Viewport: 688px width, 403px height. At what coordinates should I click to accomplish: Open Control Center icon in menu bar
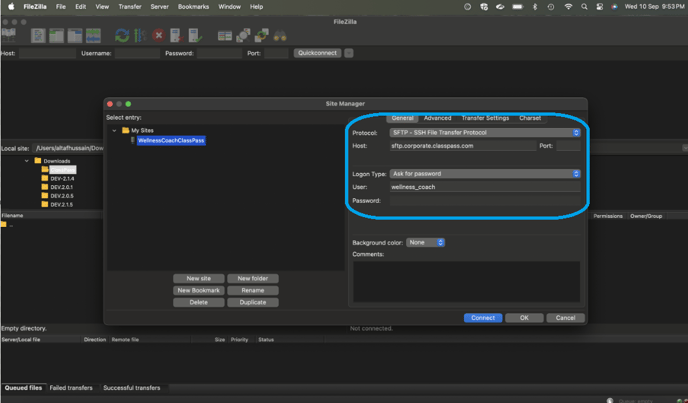(599, 7)
